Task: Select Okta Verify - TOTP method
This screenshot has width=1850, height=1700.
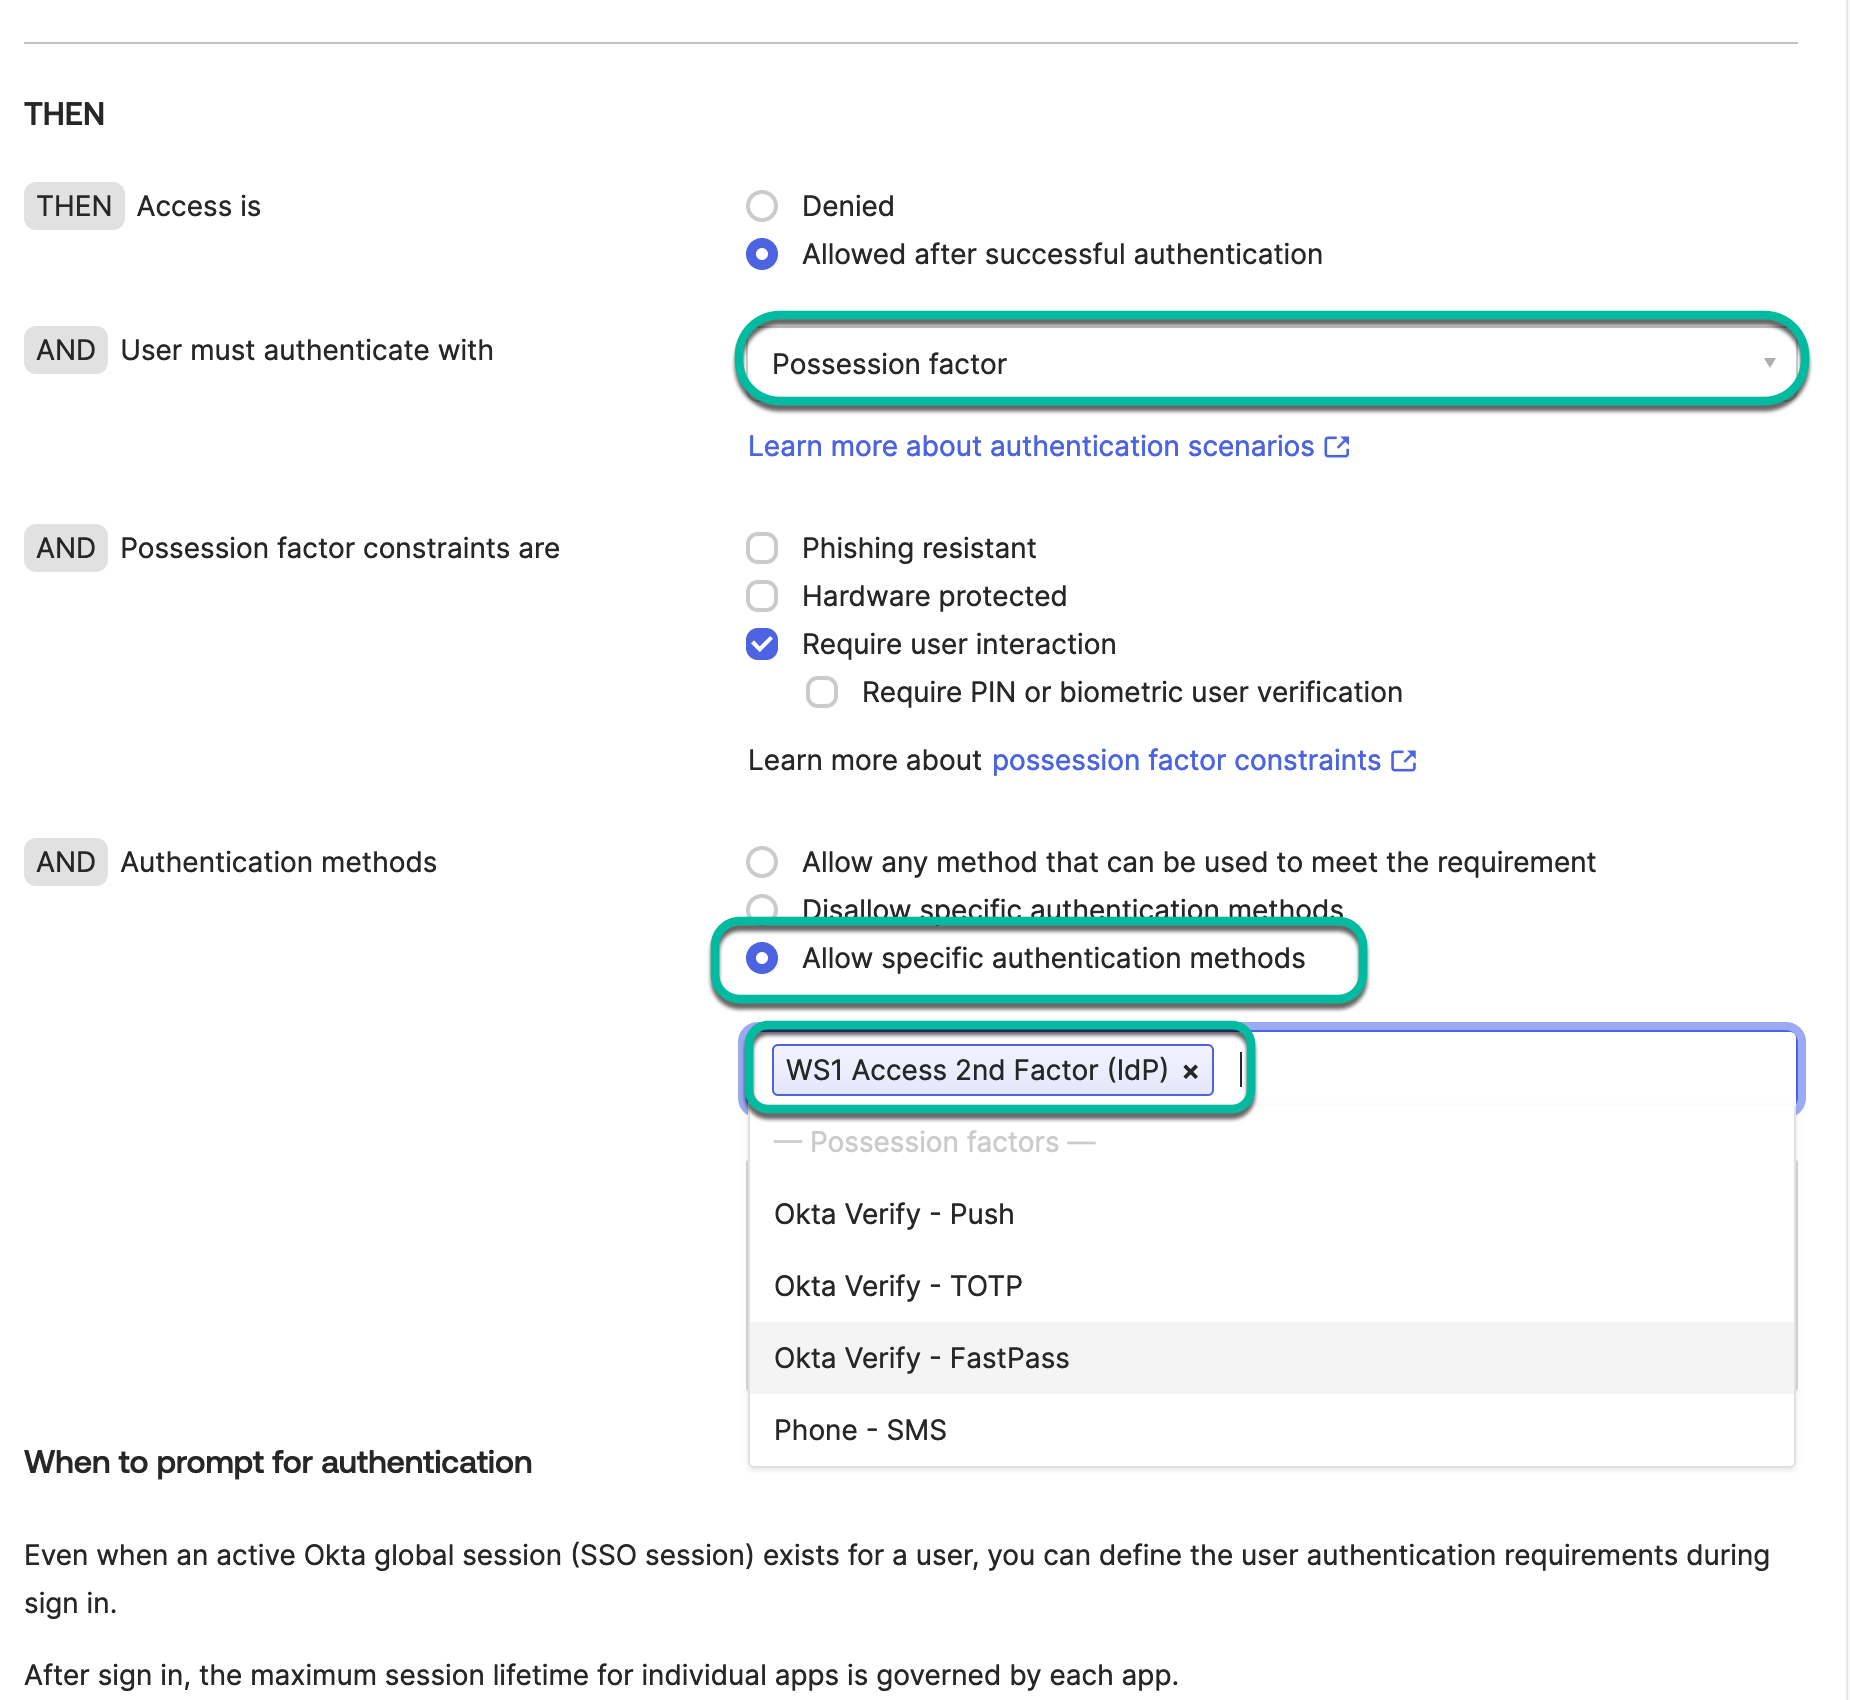Action: click(897, 1286)
